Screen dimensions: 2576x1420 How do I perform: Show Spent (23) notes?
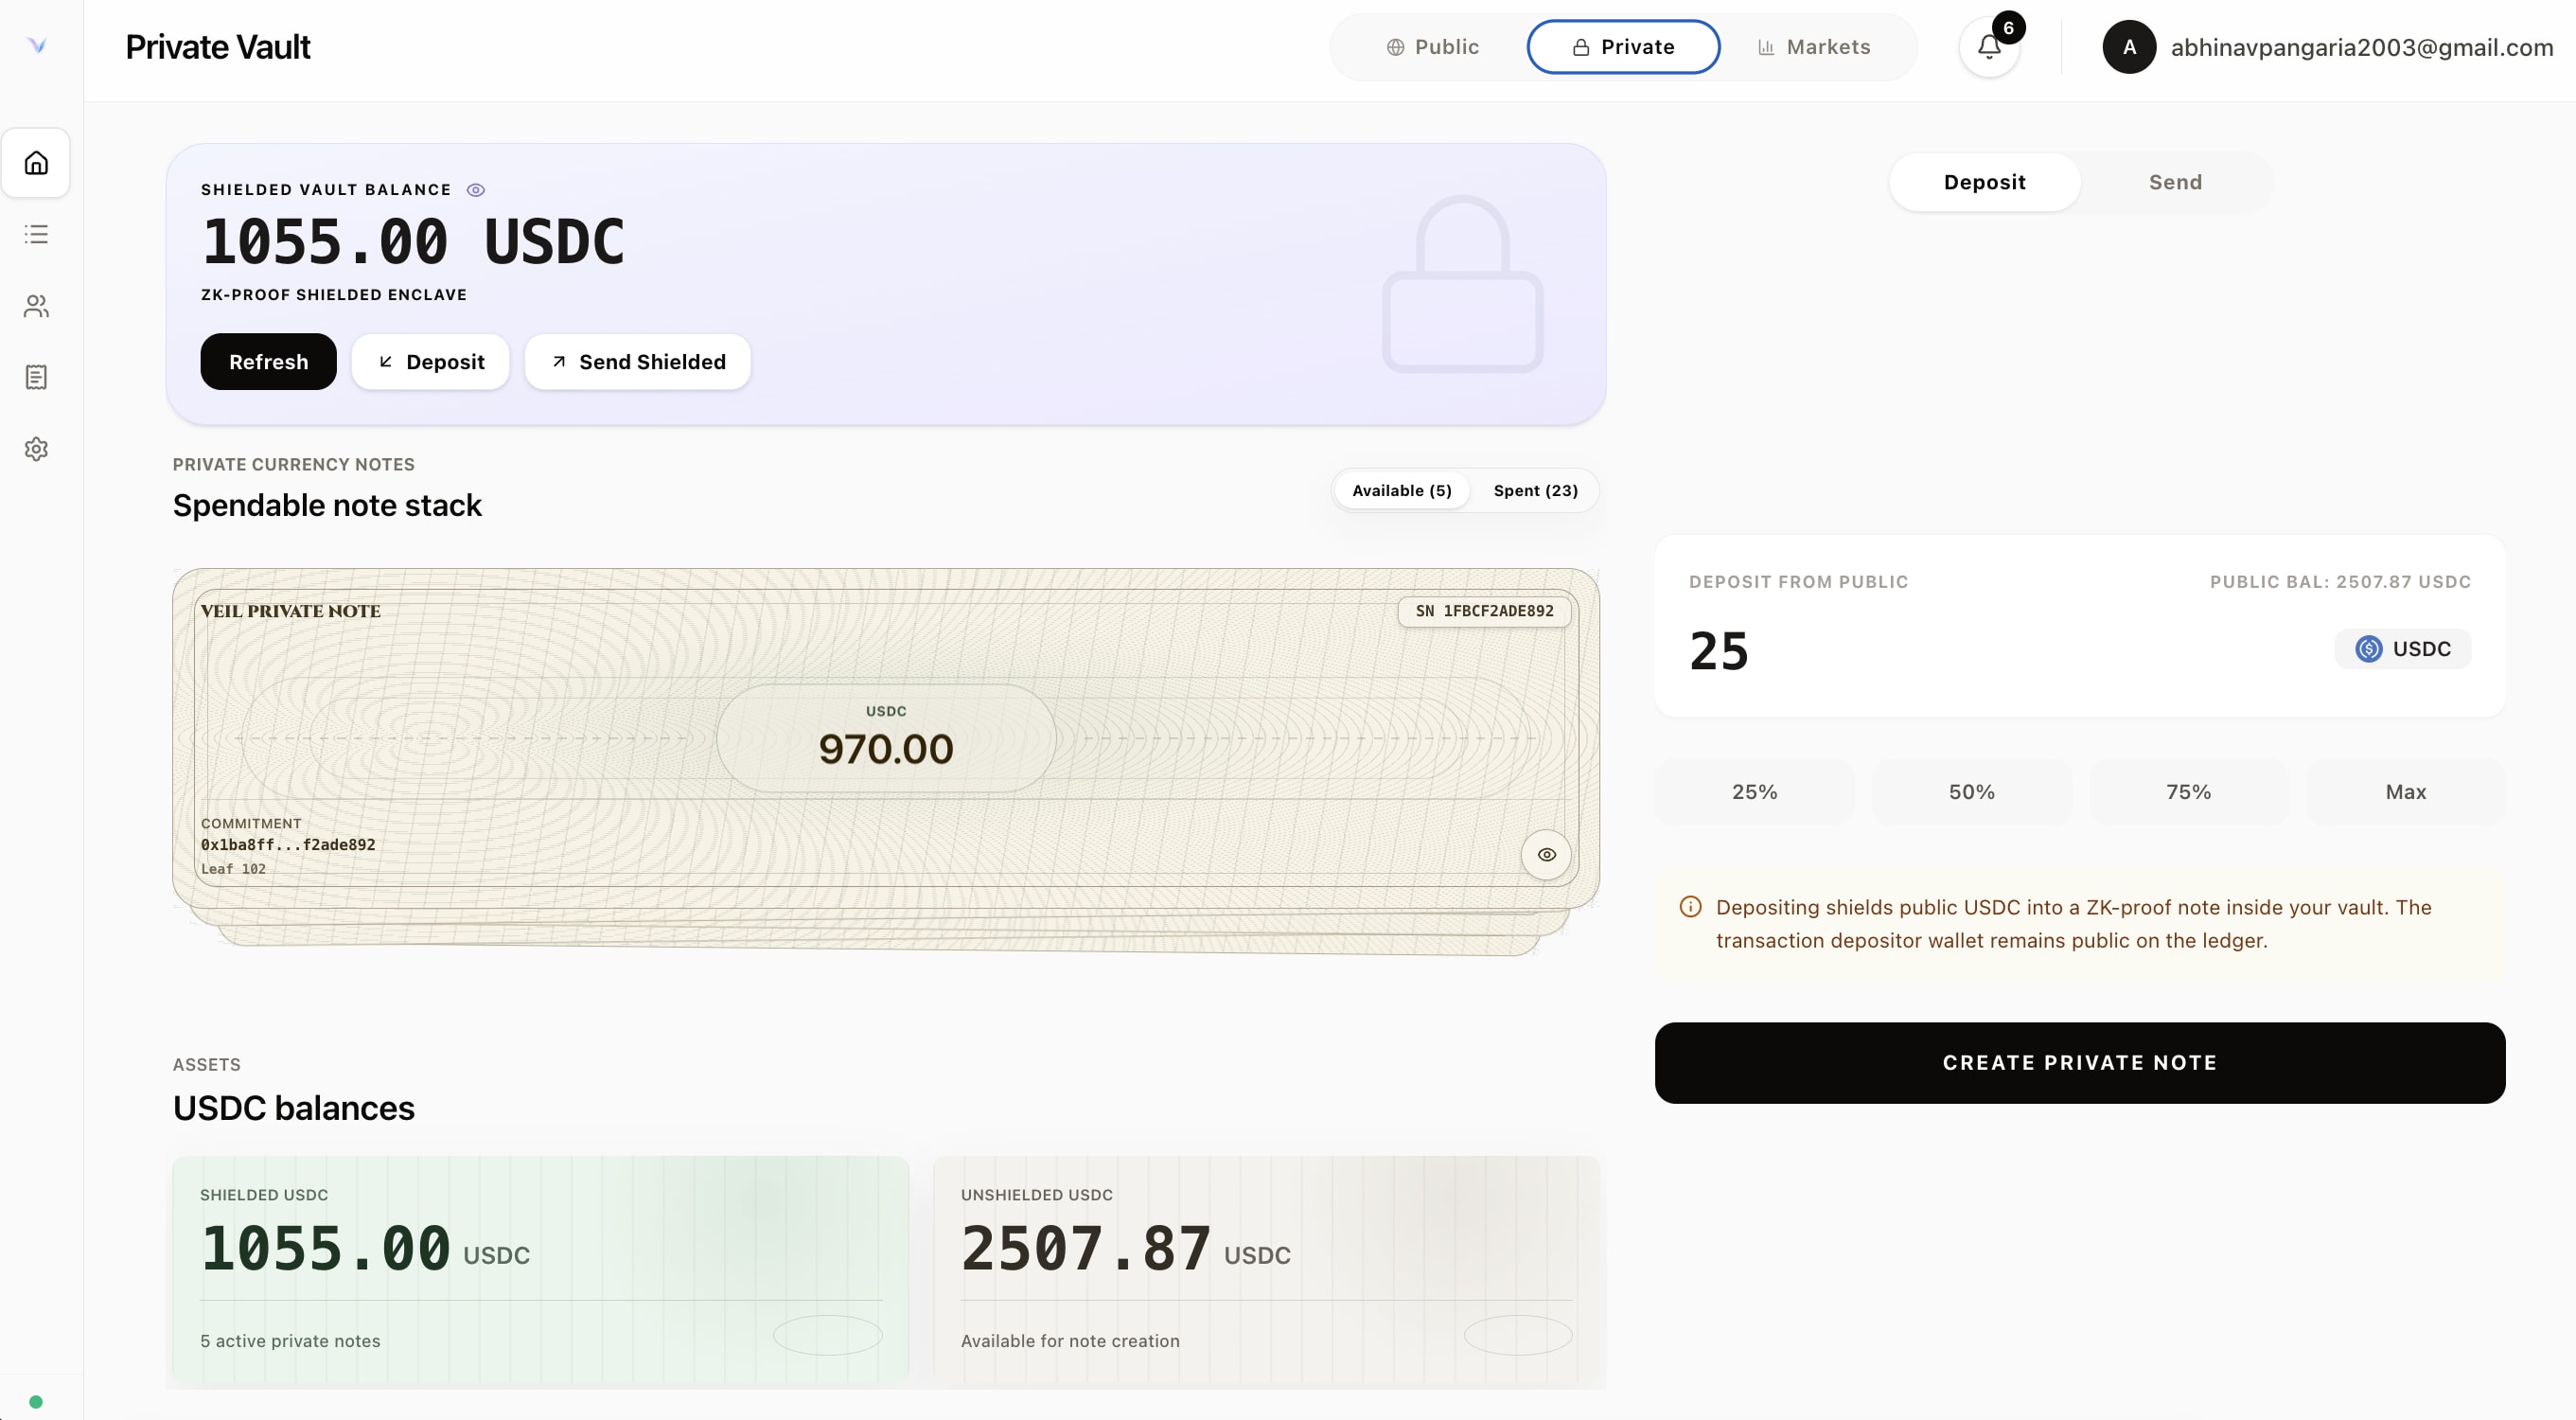tap(1535, 491)
